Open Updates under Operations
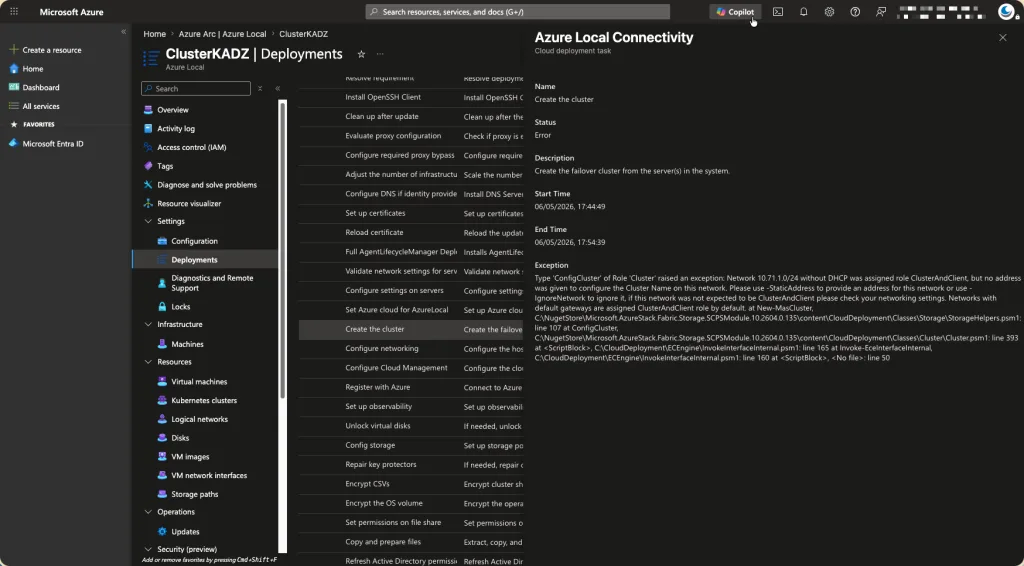Viewport: 1024px width, 566px height. (185, 531)
